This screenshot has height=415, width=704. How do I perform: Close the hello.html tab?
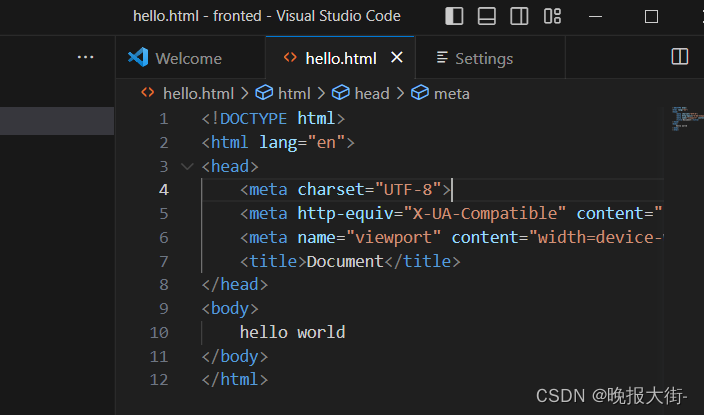pyautogui.click(x=396, y=58)
